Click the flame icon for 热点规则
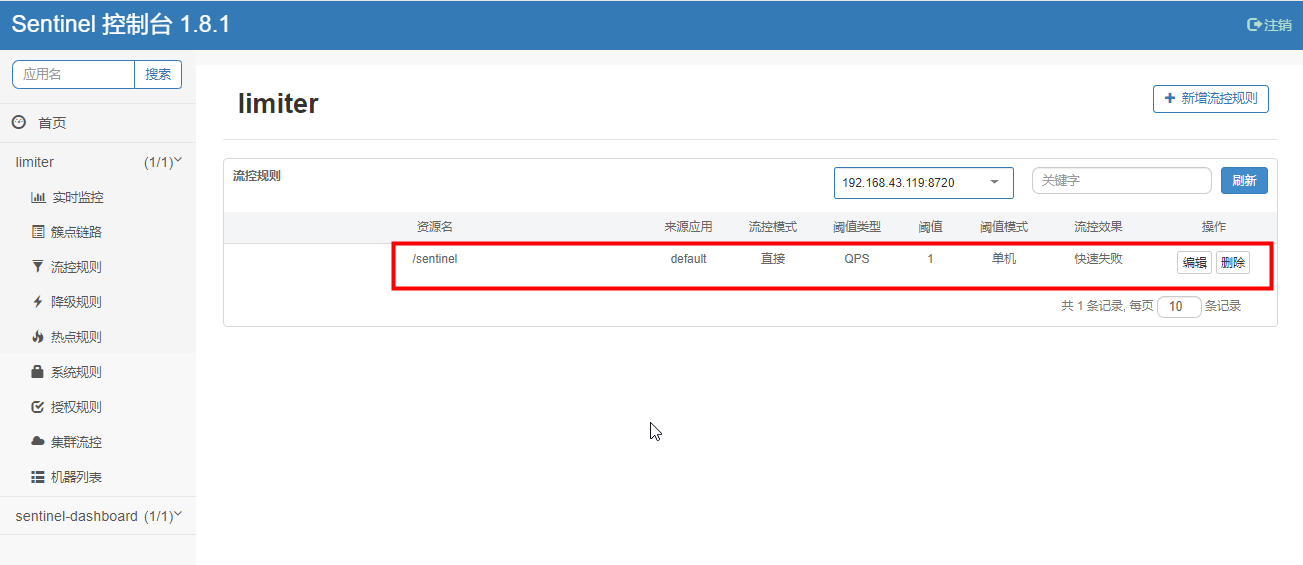The width and height of the screenshot is (1303, 565). tap(38, 337)
